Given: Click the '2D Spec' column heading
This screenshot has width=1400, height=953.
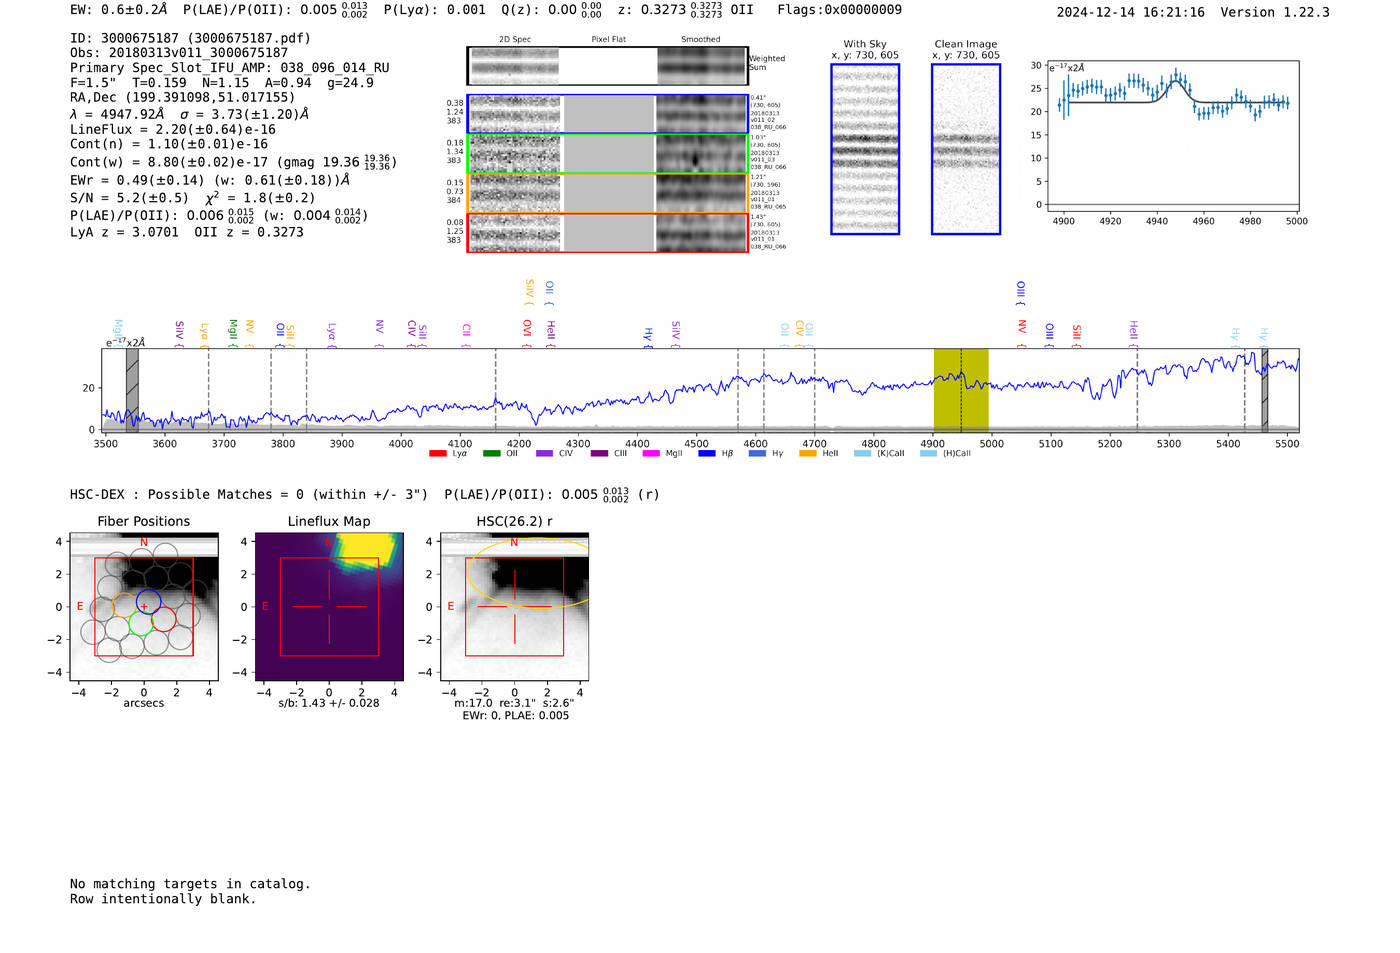Looking at the screenshot, I should (x=515, y=40).
